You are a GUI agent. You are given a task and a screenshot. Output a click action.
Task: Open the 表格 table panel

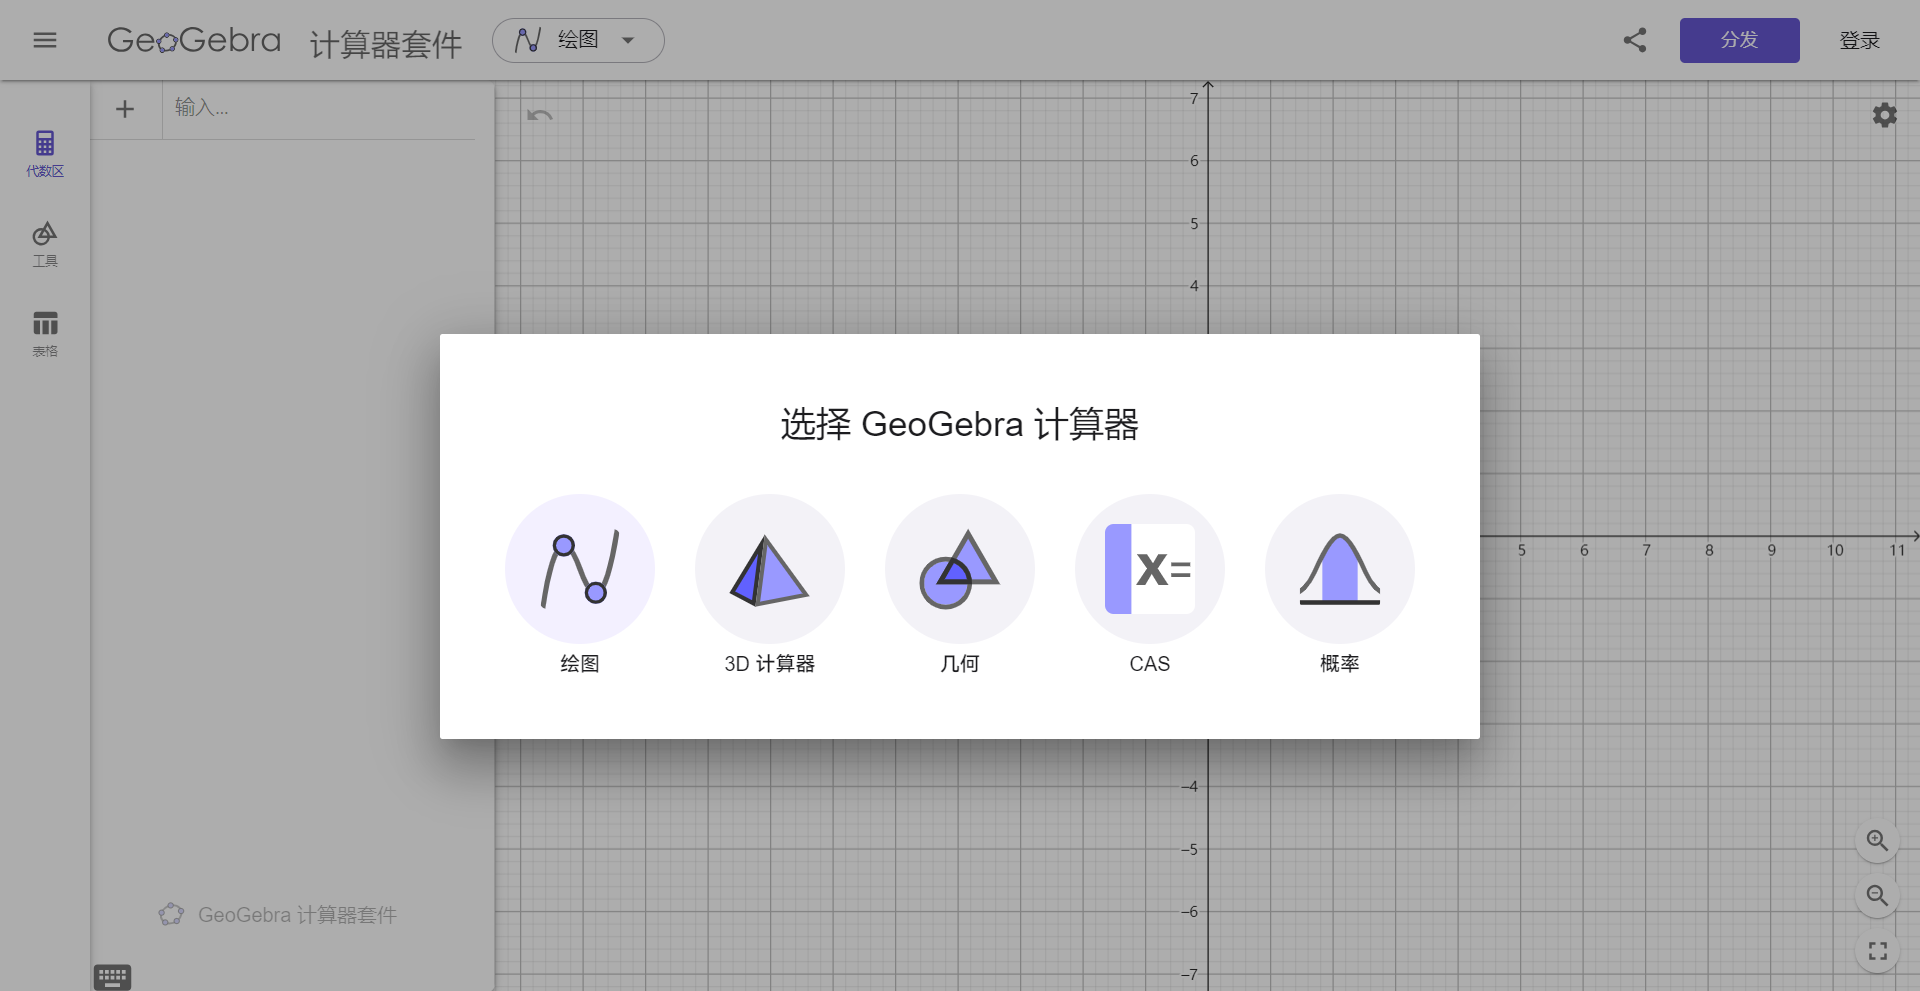45,334
